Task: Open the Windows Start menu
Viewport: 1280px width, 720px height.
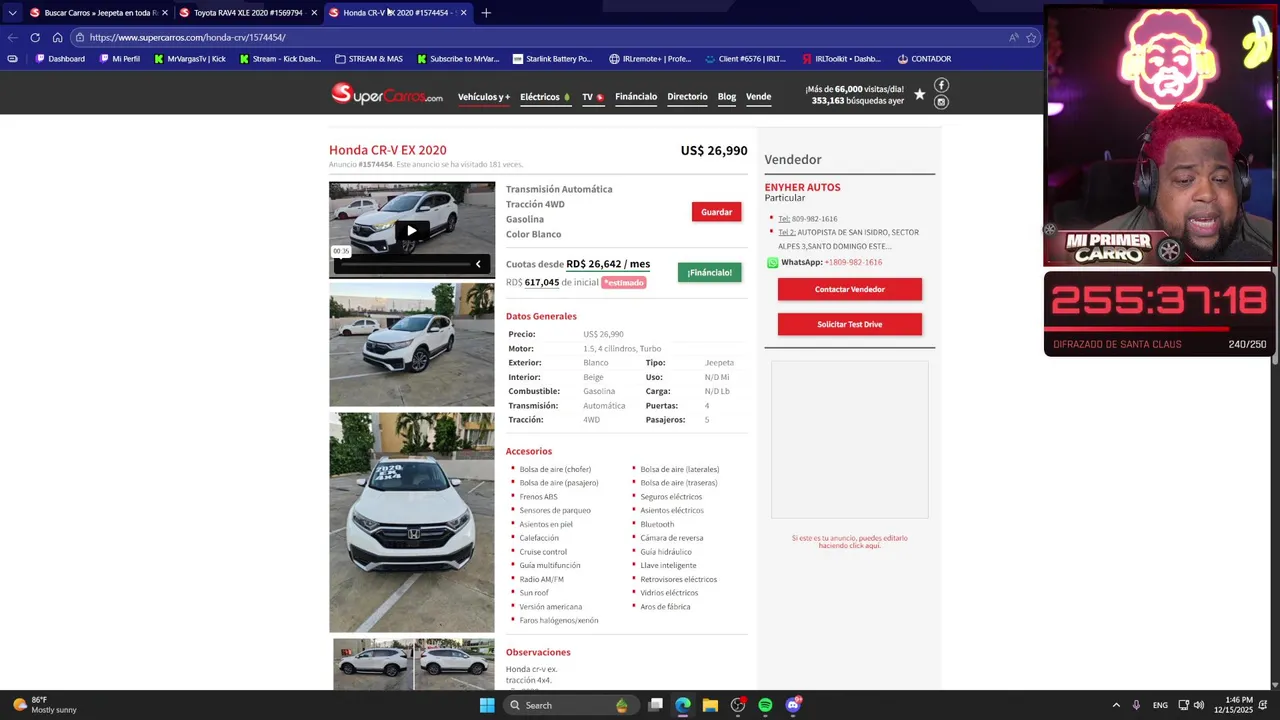Action: coord(487,705)
